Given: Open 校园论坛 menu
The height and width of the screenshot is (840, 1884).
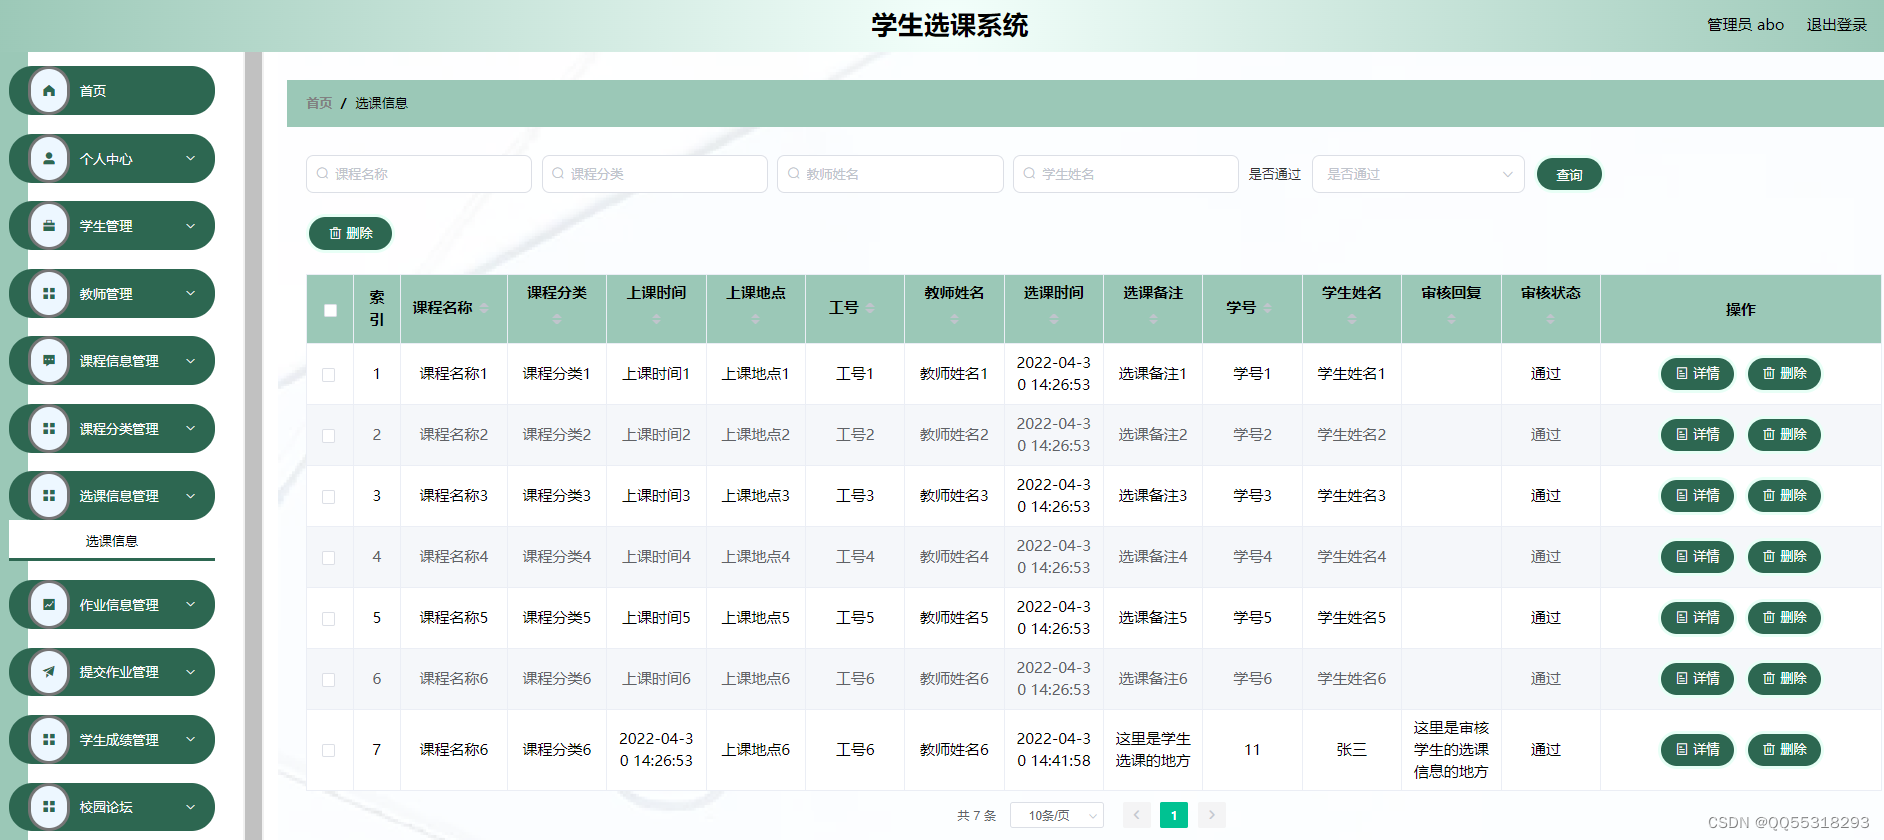Looking at the screenshot, I should [x=112, y=806].
